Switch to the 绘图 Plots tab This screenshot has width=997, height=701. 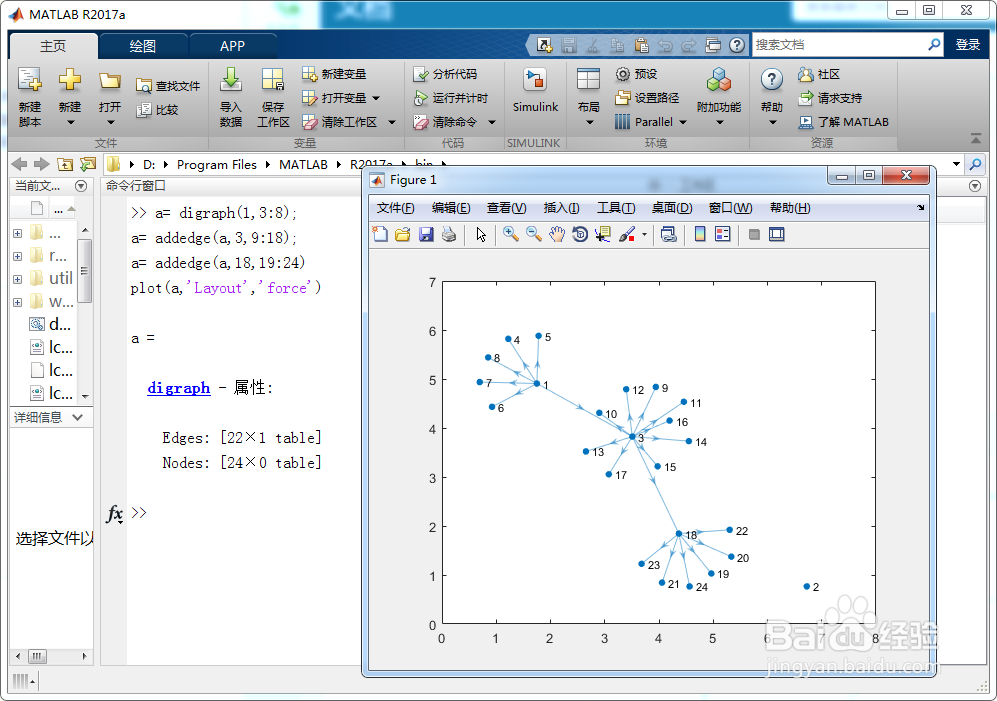(142, 46)
